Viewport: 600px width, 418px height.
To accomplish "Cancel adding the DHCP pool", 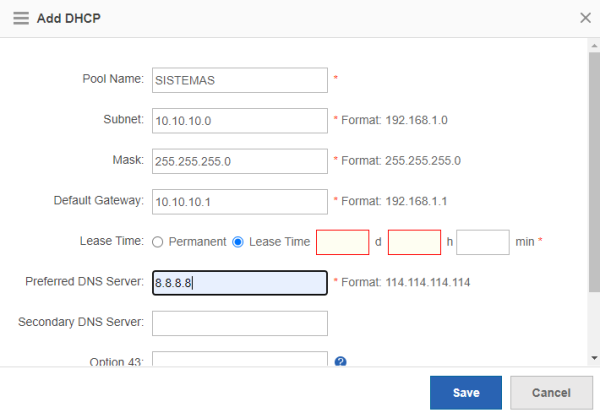I will [551, 393].
